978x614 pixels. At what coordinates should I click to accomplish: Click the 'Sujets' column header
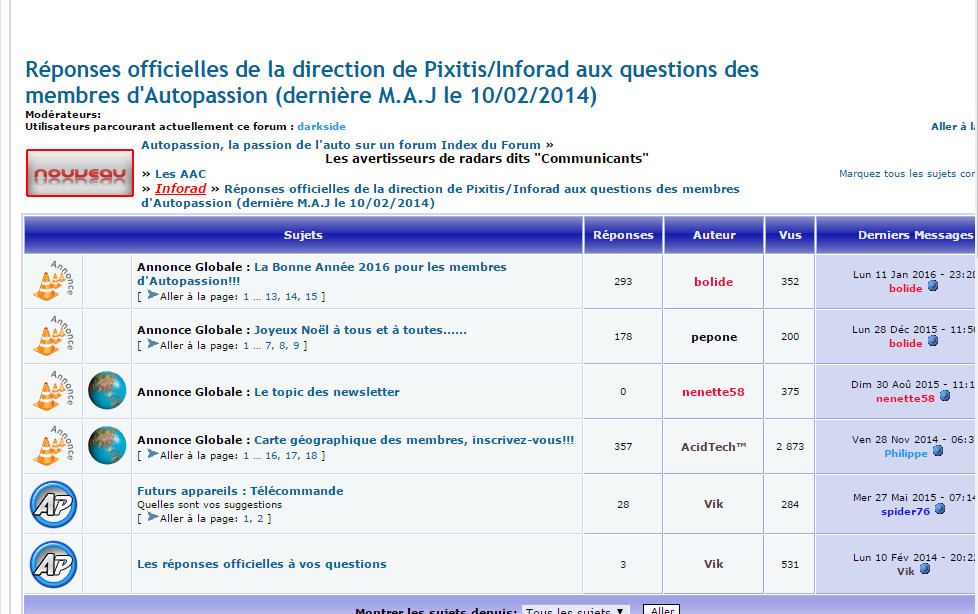[x=303, y=235]
